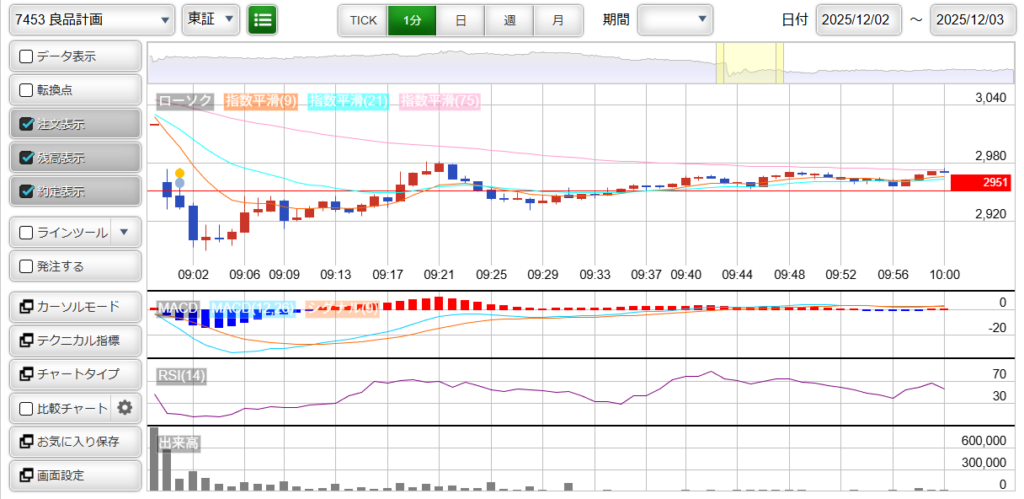Open the 画面設定 screen settings

pyautogui.click(x=74, y=475)
